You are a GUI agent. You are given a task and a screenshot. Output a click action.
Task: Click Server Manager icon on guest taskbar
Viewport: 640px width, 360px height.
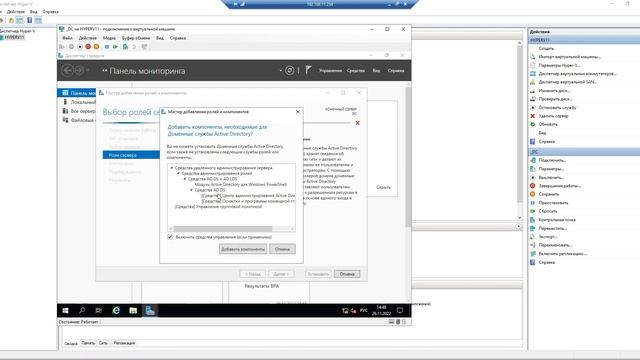coord(150,311)
